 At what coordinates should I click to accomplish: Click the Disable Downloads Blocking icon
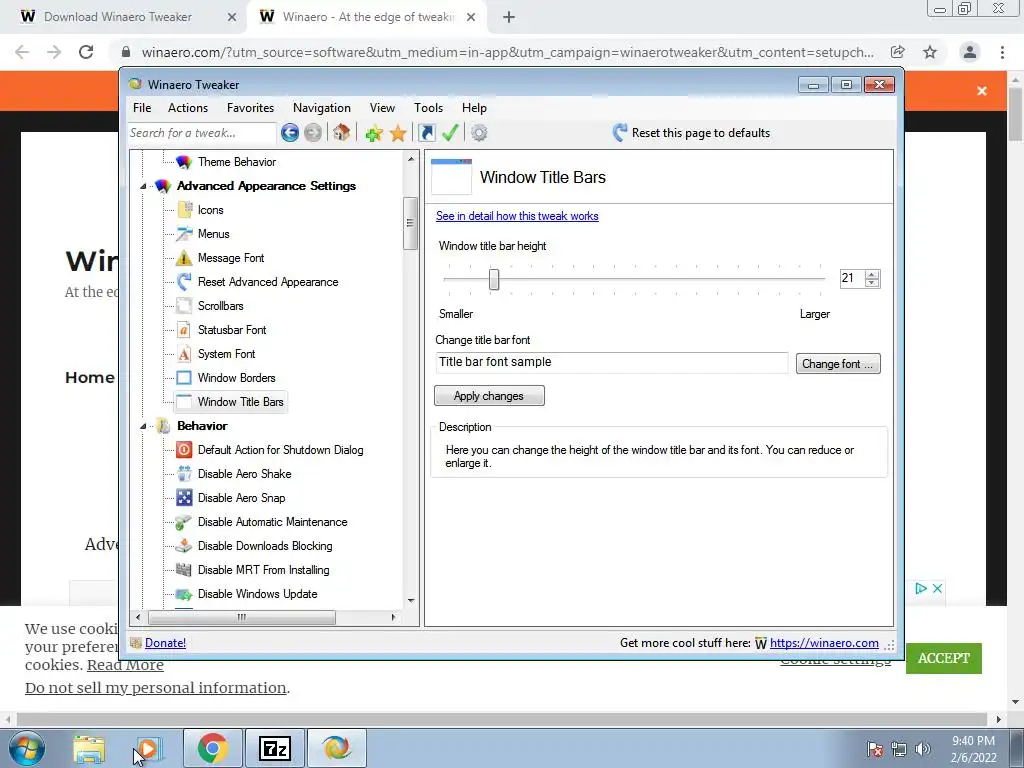185,546
